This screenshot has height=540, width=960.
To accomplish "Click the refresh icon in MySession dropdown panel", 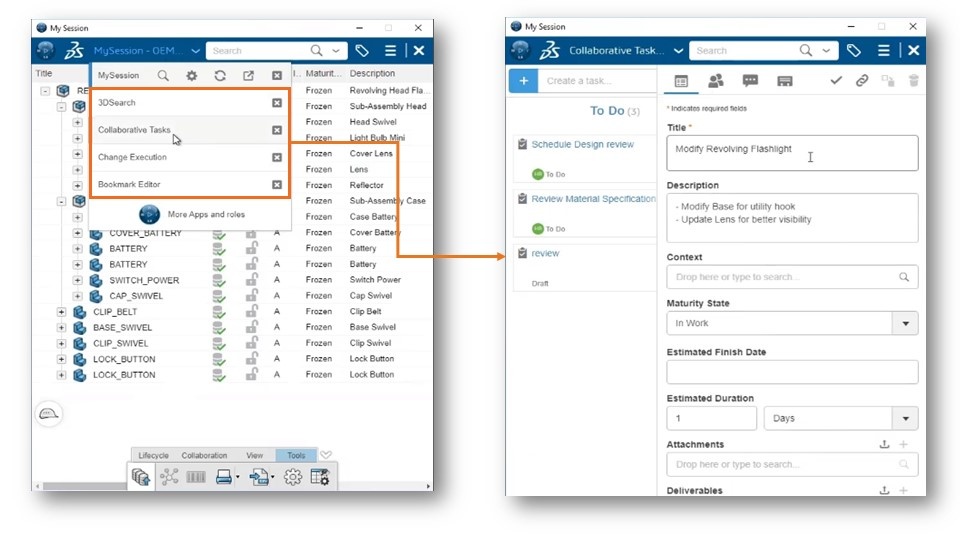I will (220, 75).
